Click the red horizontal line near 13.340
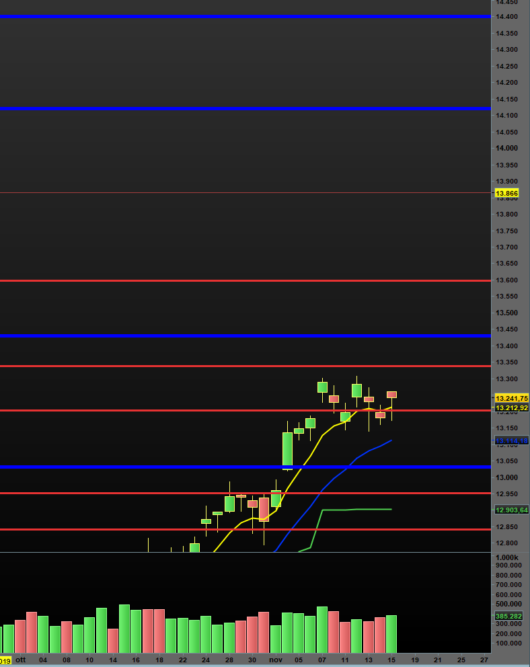 [x=245, y=366]
